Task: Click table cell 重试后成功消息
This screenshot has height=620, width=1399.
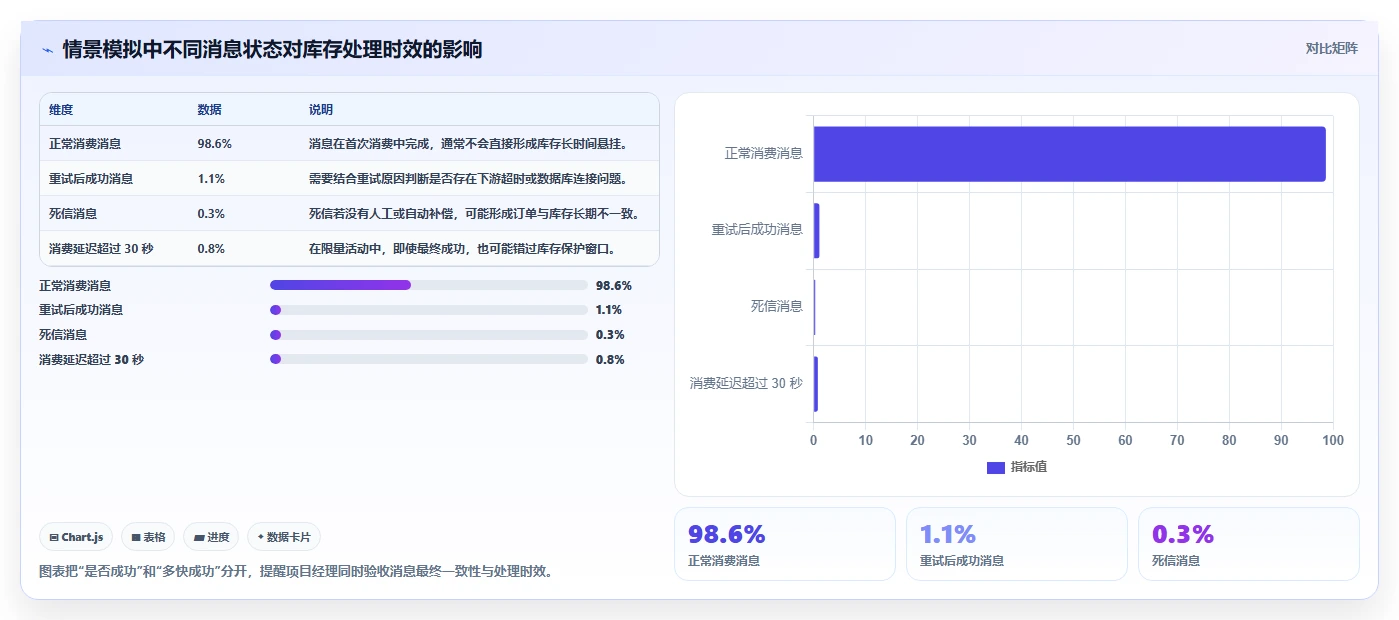Action: click(91, 179)
